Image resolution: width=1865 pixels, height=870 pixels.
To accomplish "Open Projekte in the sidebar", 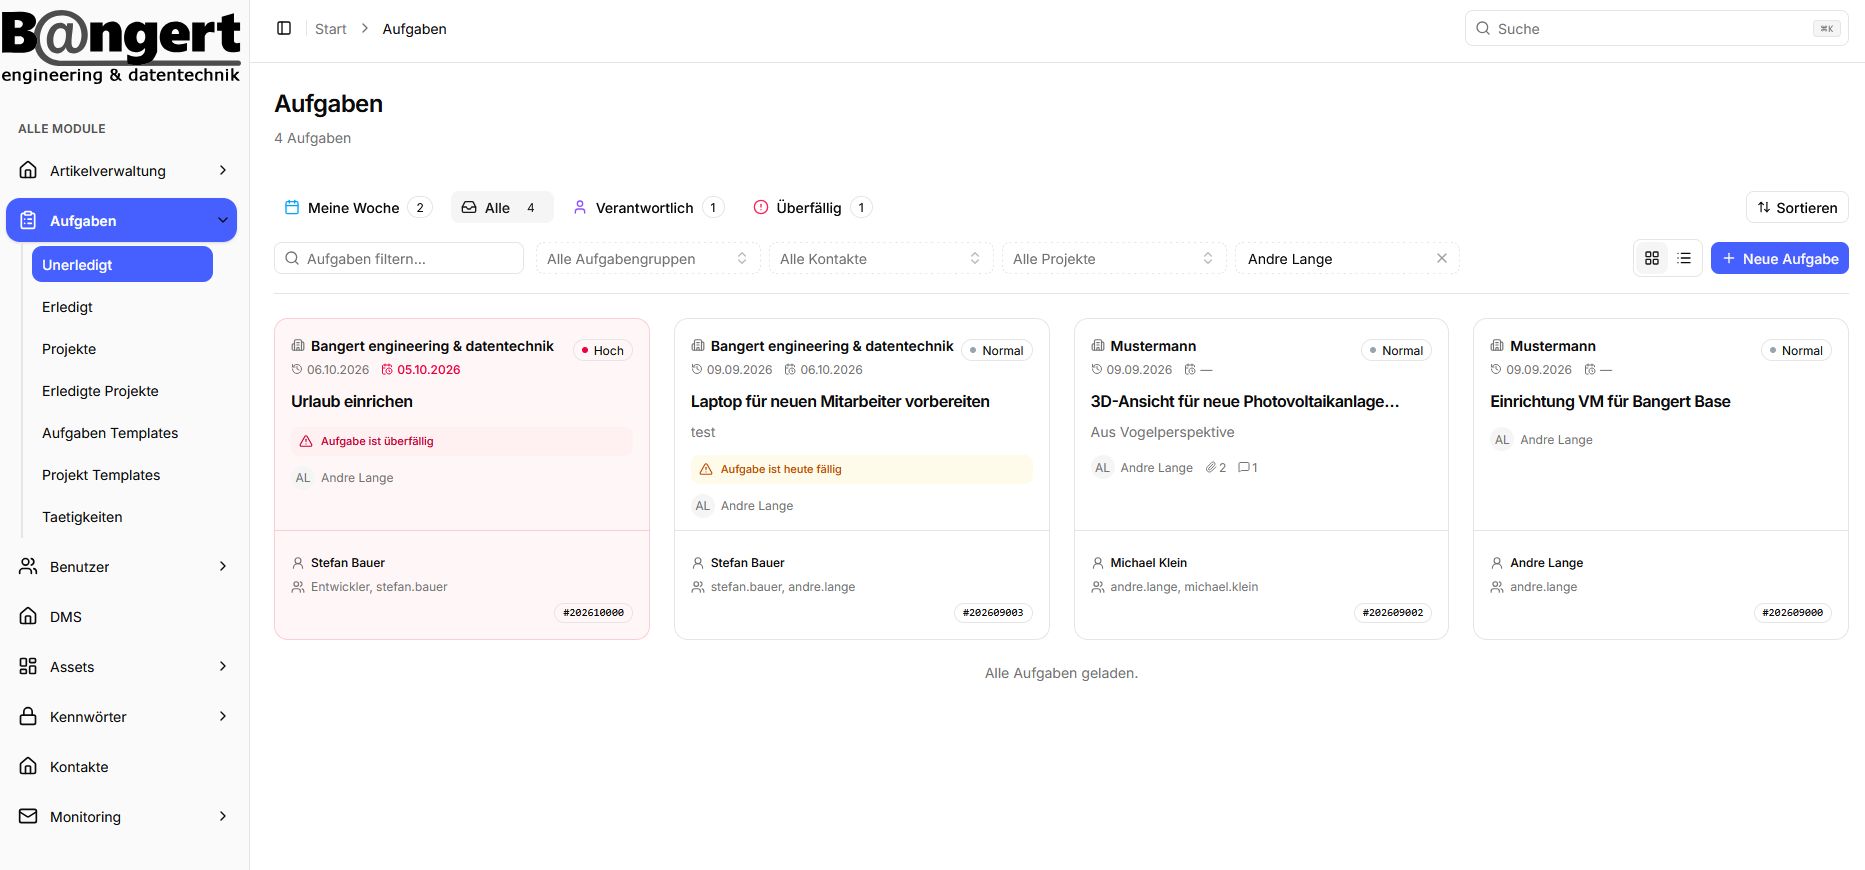I will click(69, 349).
